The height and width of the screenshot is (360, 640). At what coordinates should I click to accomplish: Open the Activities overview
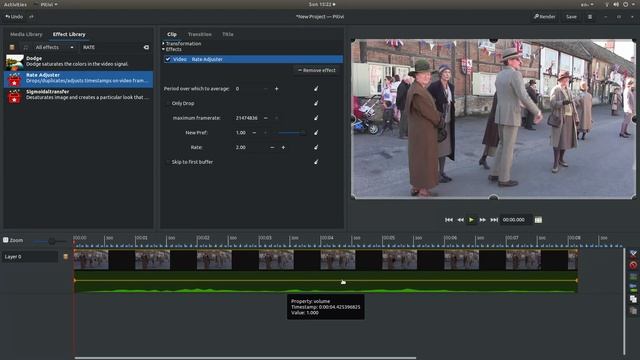click(x=15, y=4)
